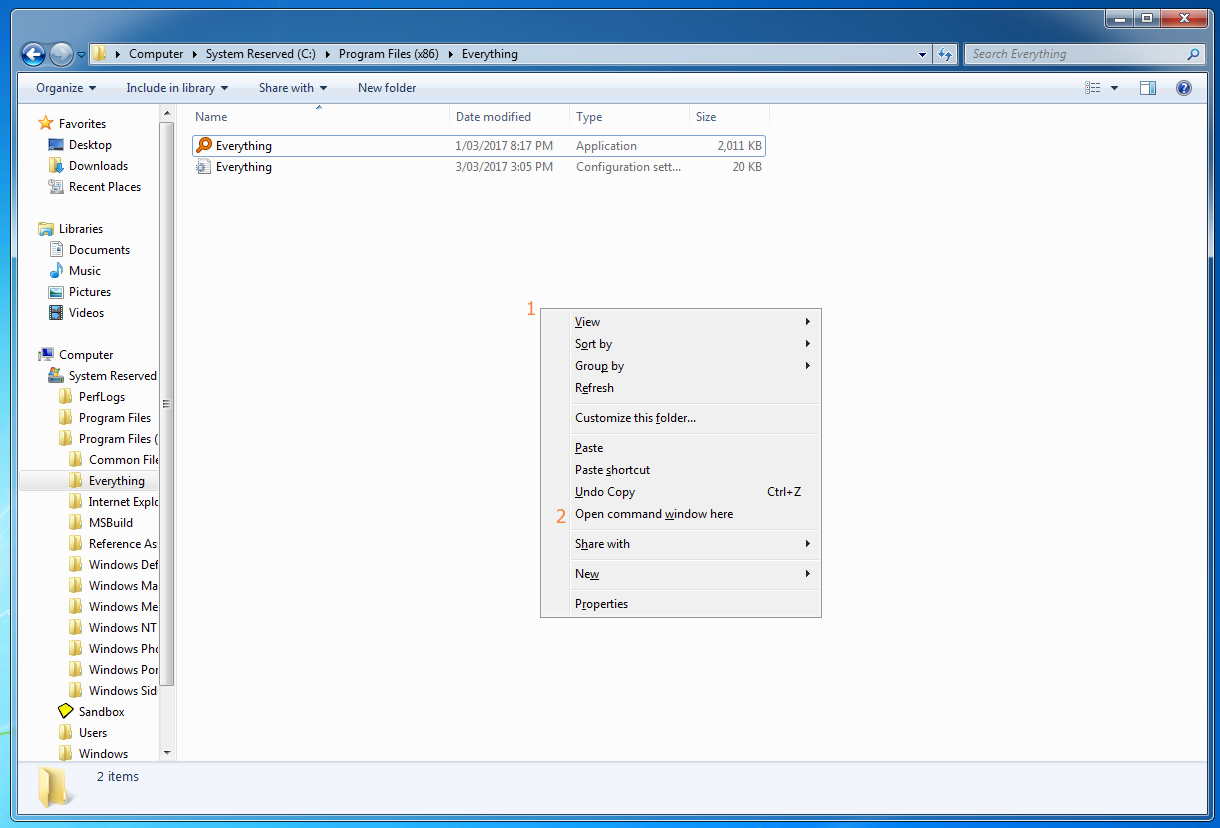
Task: Open the view options dropdown arrow
Action: (x=1114, y=88)
